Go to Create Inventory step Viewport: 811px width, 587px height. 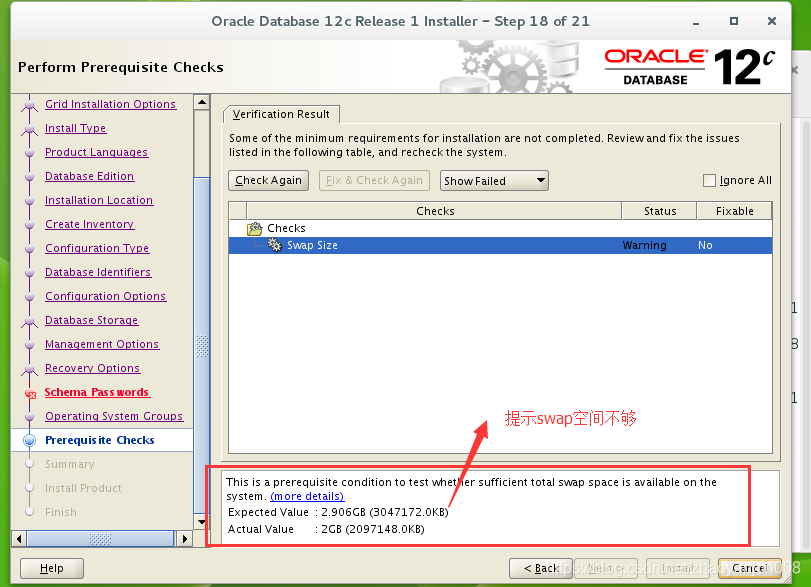point(89,224)
